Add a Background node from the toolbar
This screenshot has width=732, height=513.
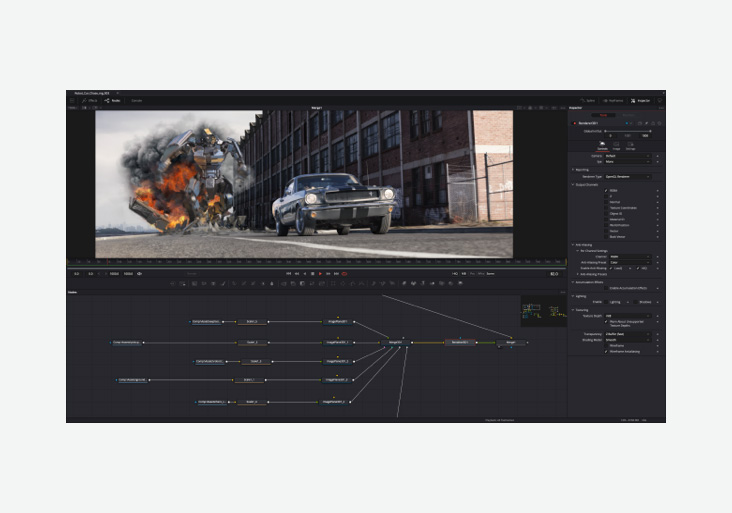(194, 283)
